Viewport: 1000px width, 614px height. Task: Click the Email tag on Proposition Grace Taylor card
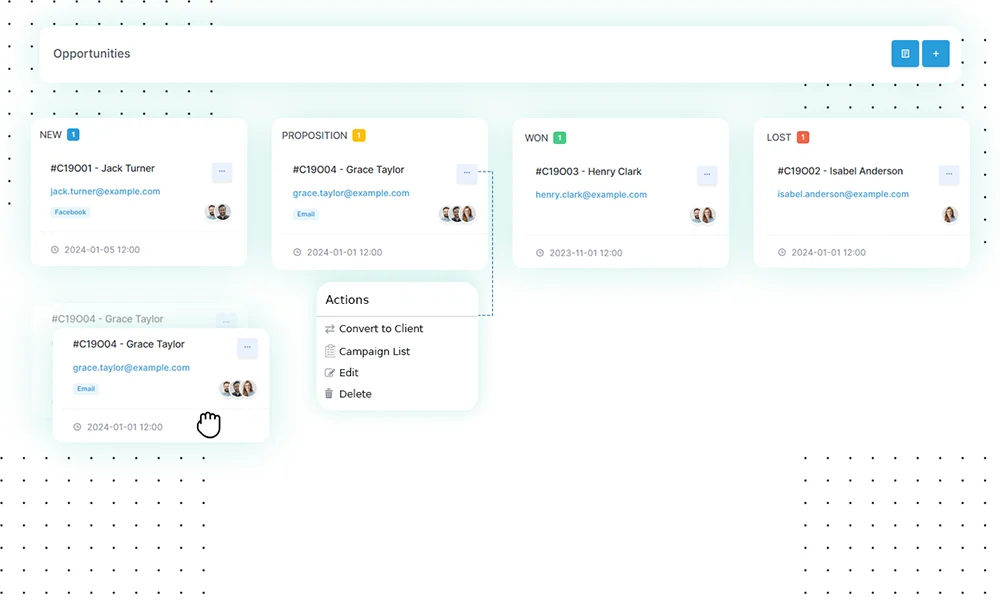pos(306,215)
